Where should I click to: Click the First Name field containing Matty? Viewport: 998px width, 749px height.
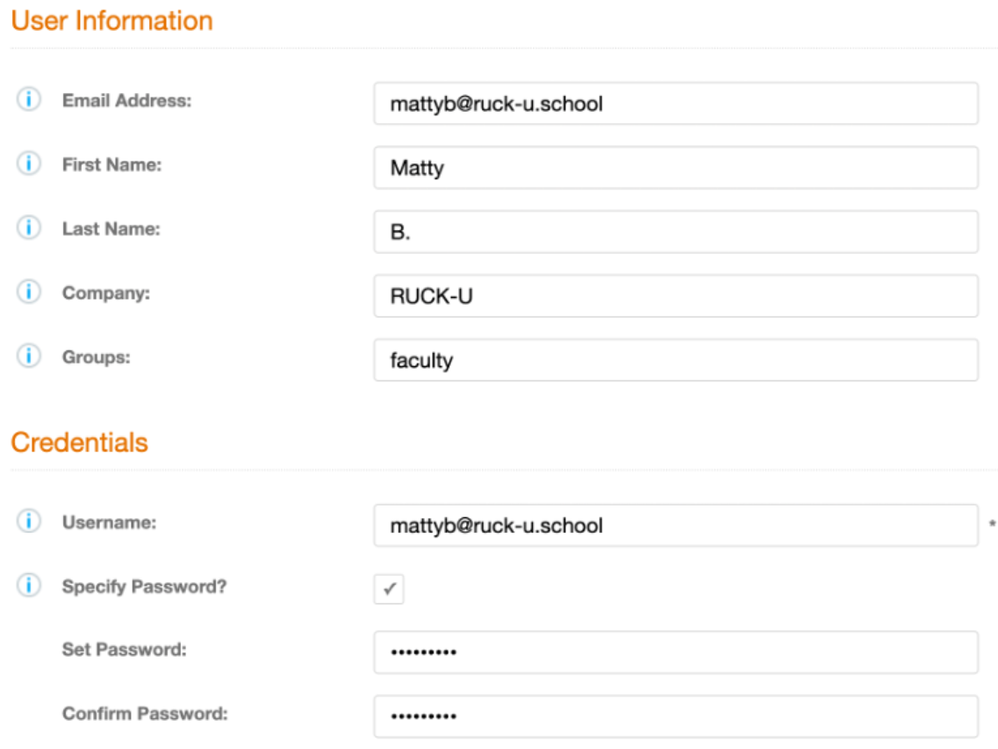coord(675,168)
